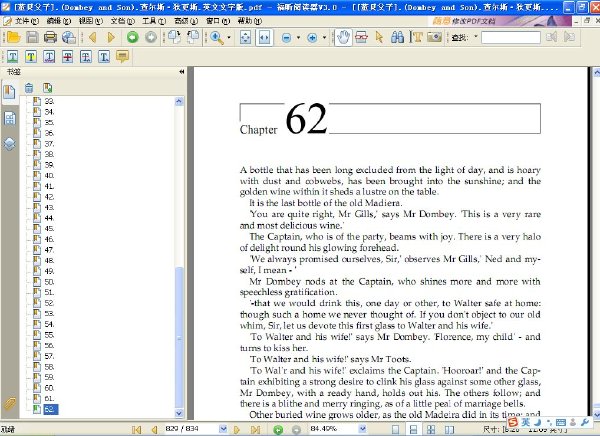Delete bookmark with trash icon
The width and height of the screenshot is (600, 436).
(x=29, y=88)
